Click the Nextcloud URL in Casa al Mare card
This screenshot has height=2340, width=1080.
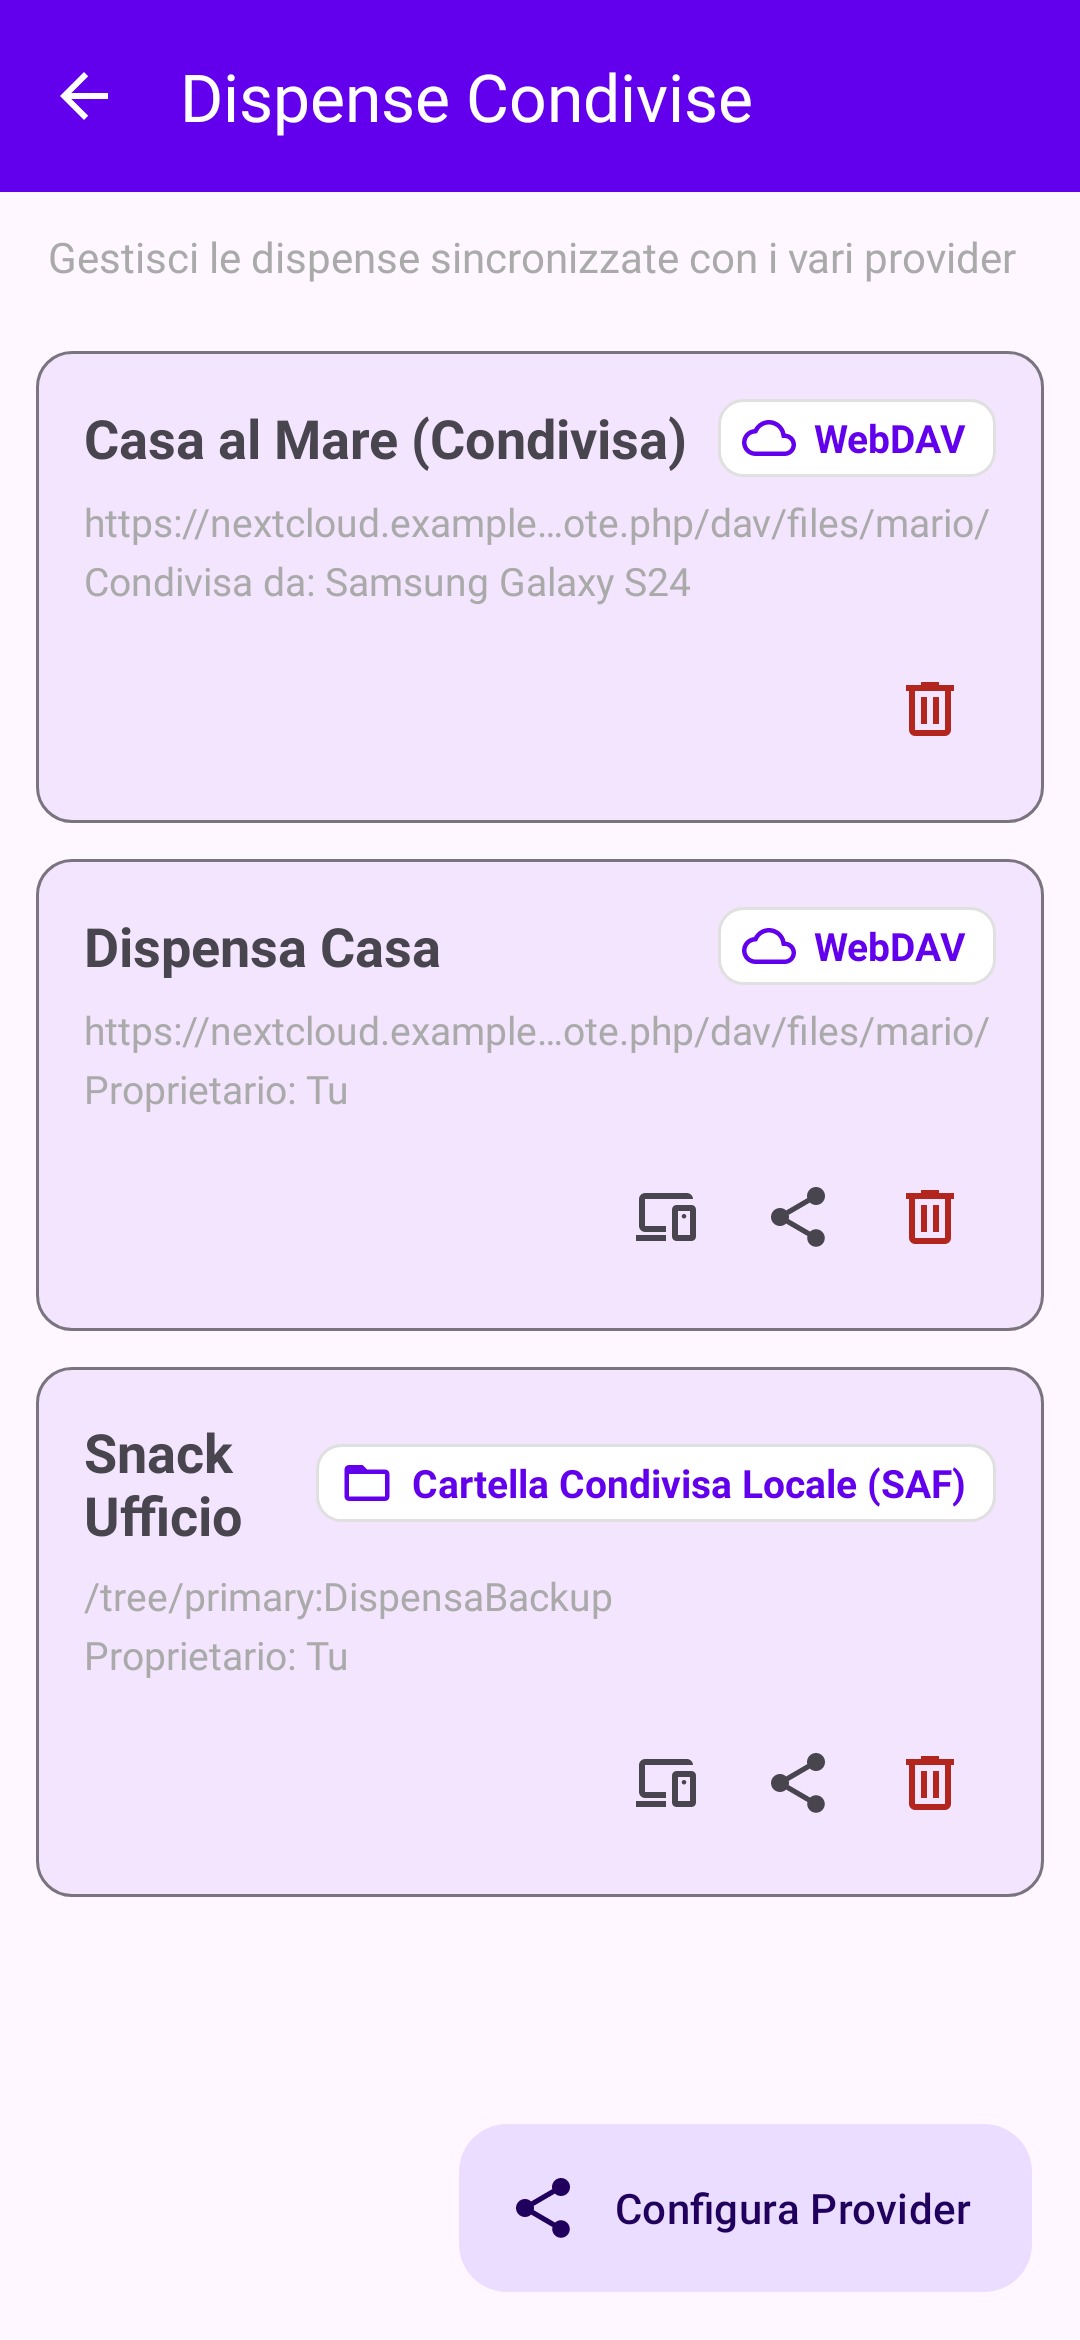click(x=537, y=524)
